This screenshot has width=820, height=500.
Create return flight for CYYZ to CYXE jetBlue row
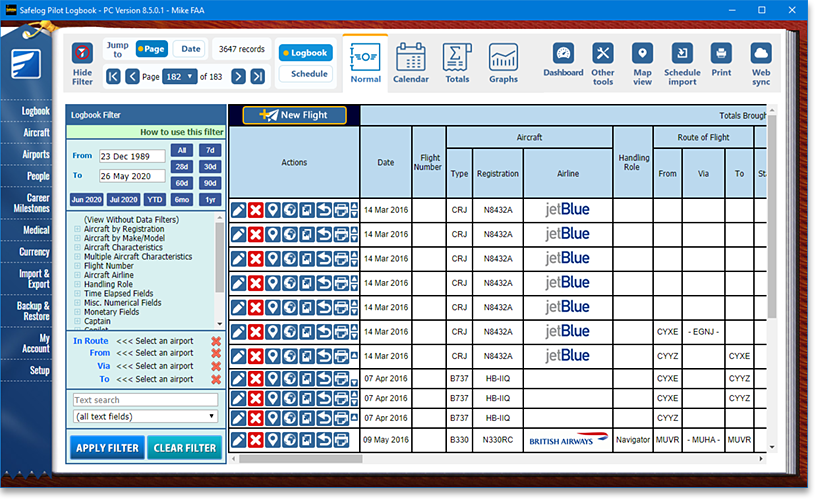[324, 356]
